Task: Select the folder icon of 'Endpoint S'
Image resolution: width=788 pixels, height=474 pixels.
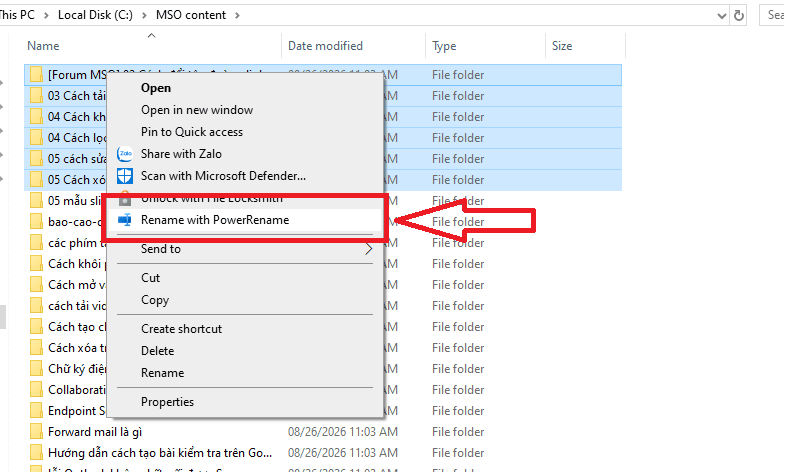Action: (x=36, y=411)
